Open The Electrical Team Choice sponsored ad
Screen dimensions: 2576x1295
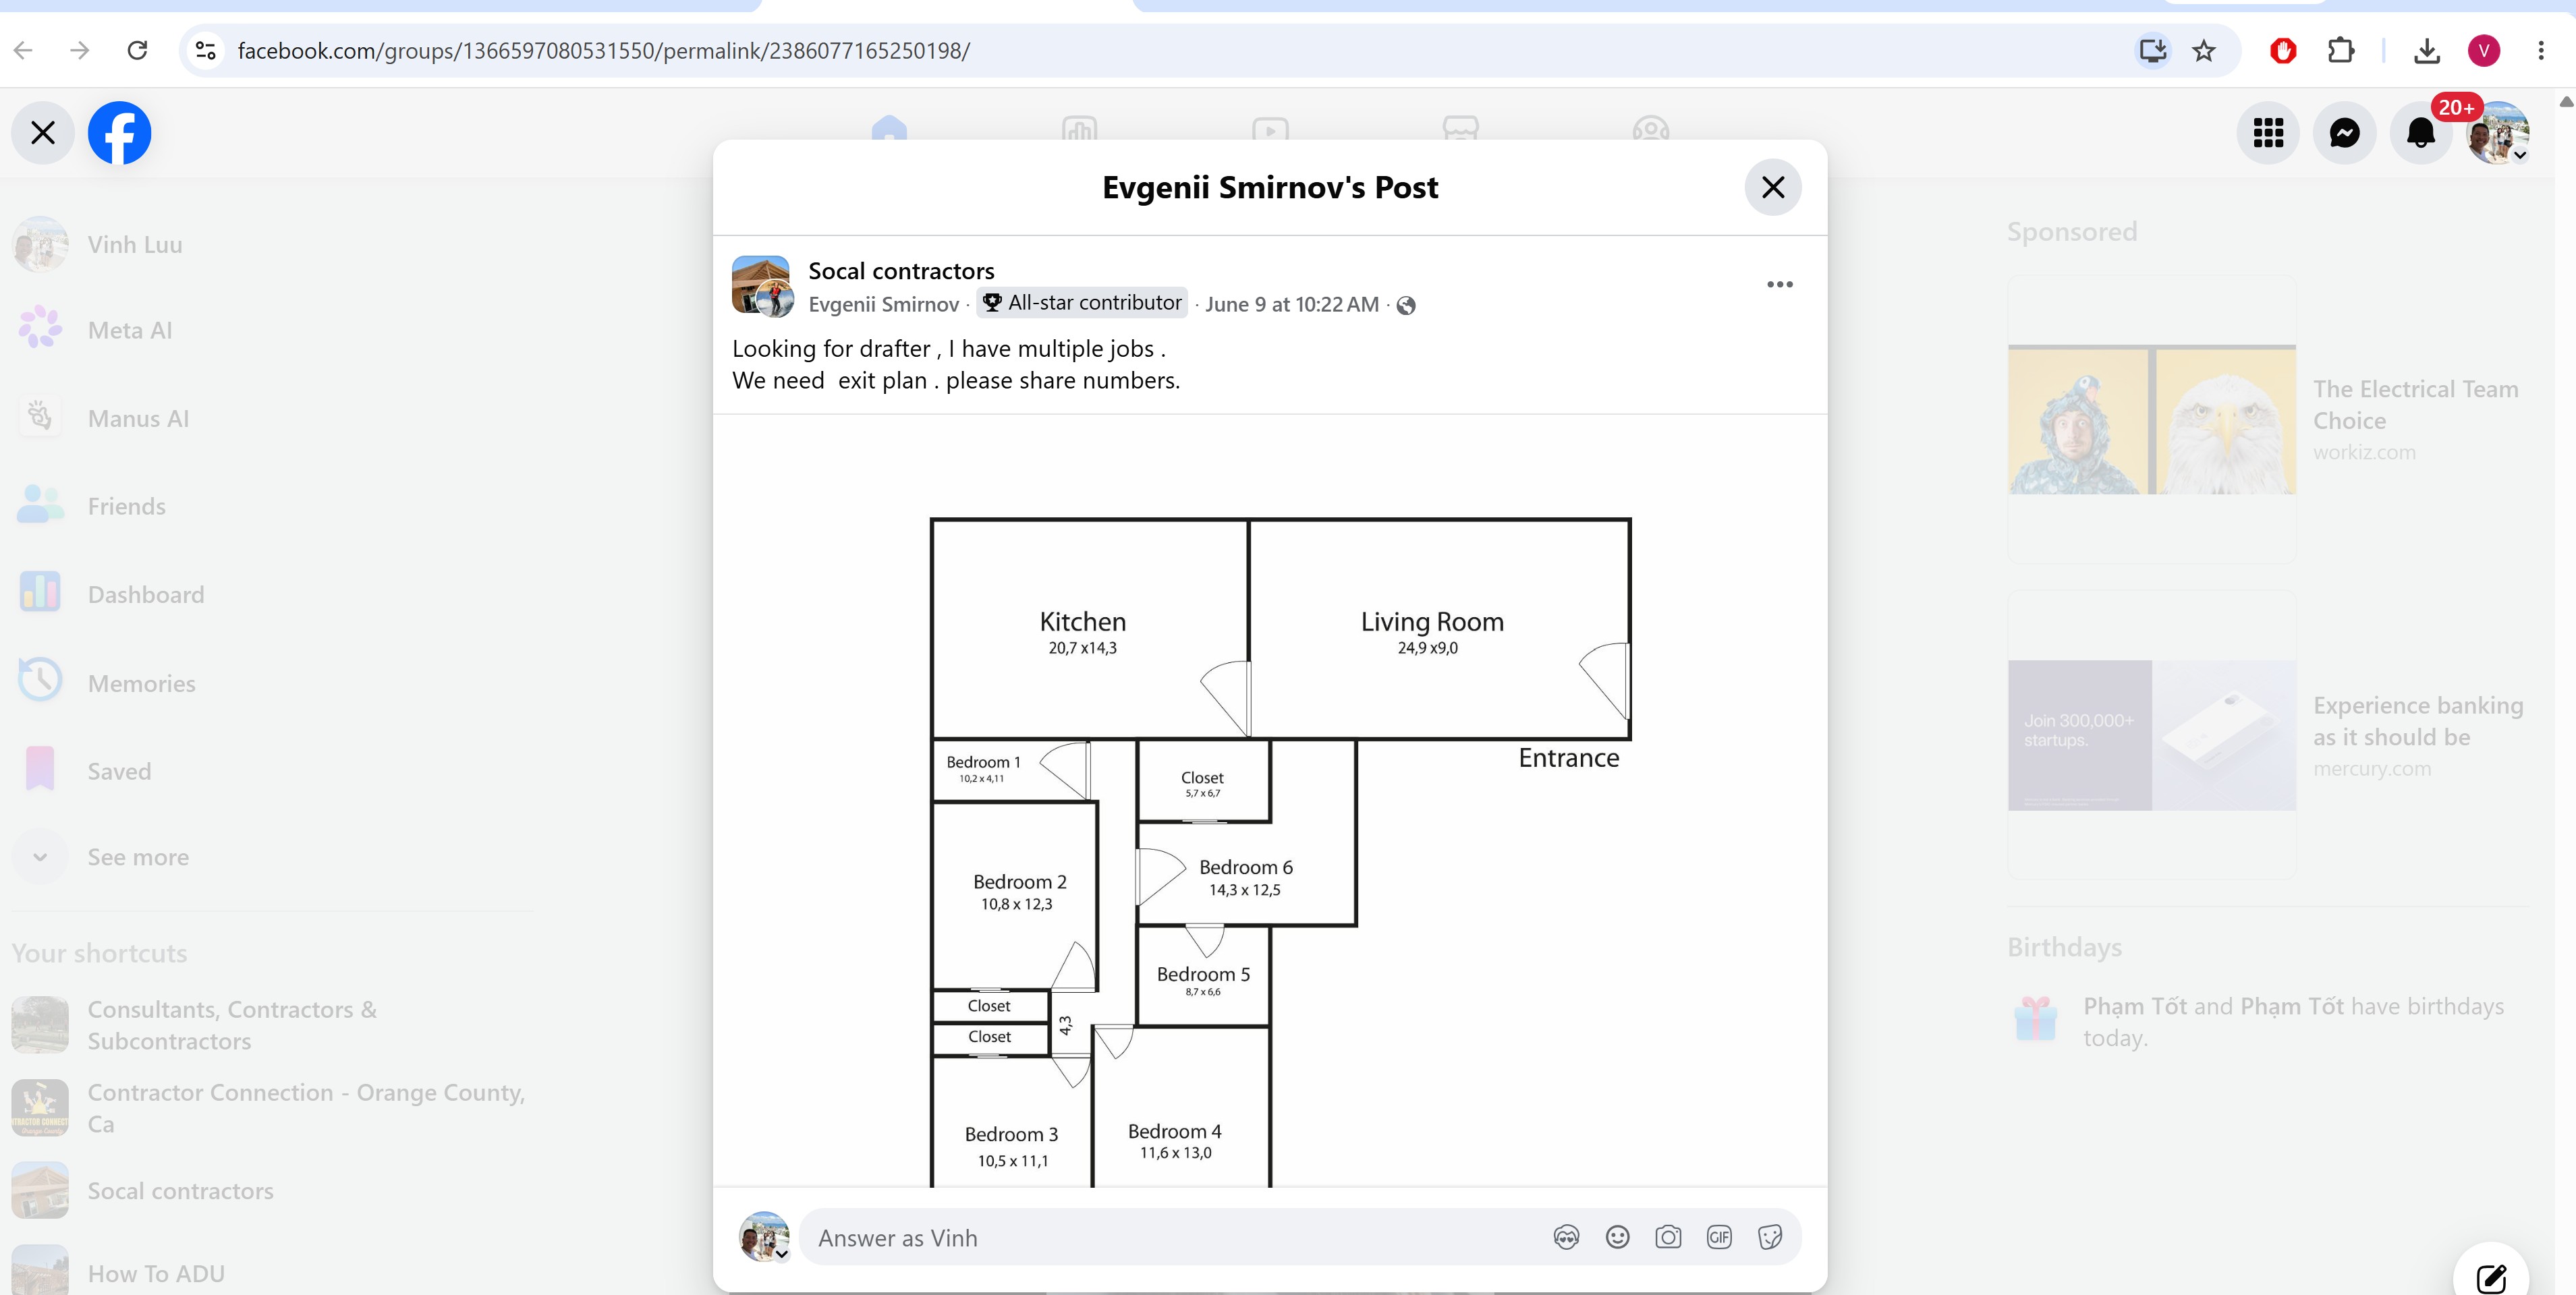(x=2267, y=419)
